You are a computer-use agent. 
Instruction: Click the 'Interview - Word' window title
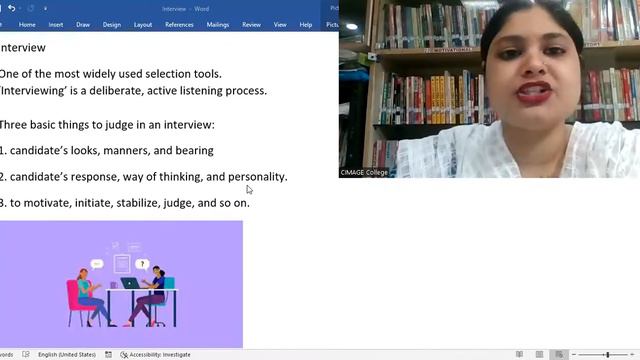pos(185,9)
